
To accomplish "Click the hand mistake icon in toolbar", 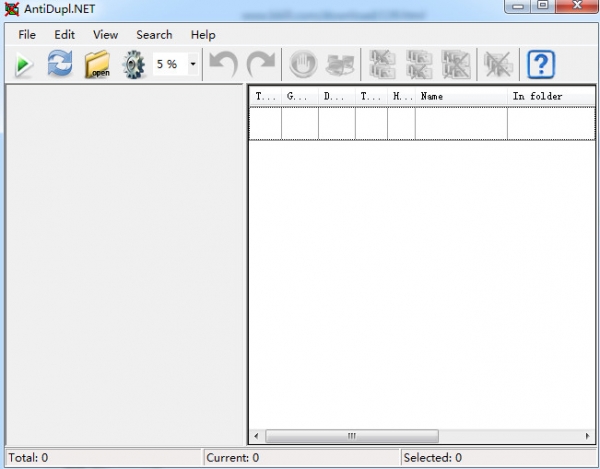I will click(x=303, y=64).
